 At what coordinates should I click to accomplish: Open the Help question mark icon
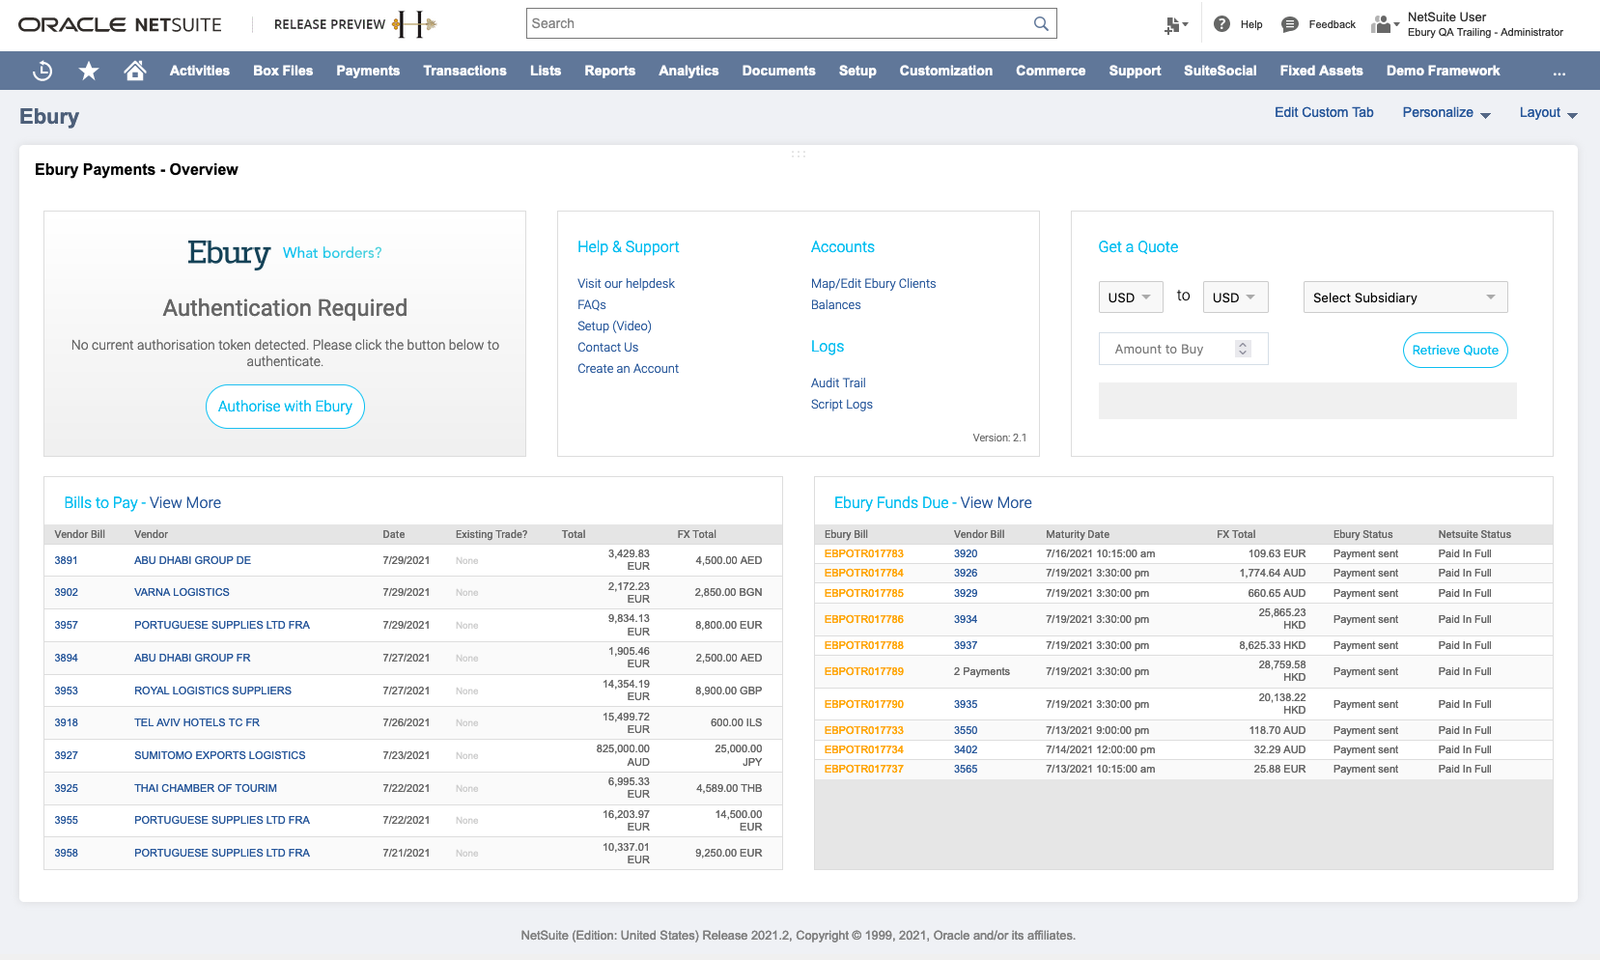[x=1222, y=24]
